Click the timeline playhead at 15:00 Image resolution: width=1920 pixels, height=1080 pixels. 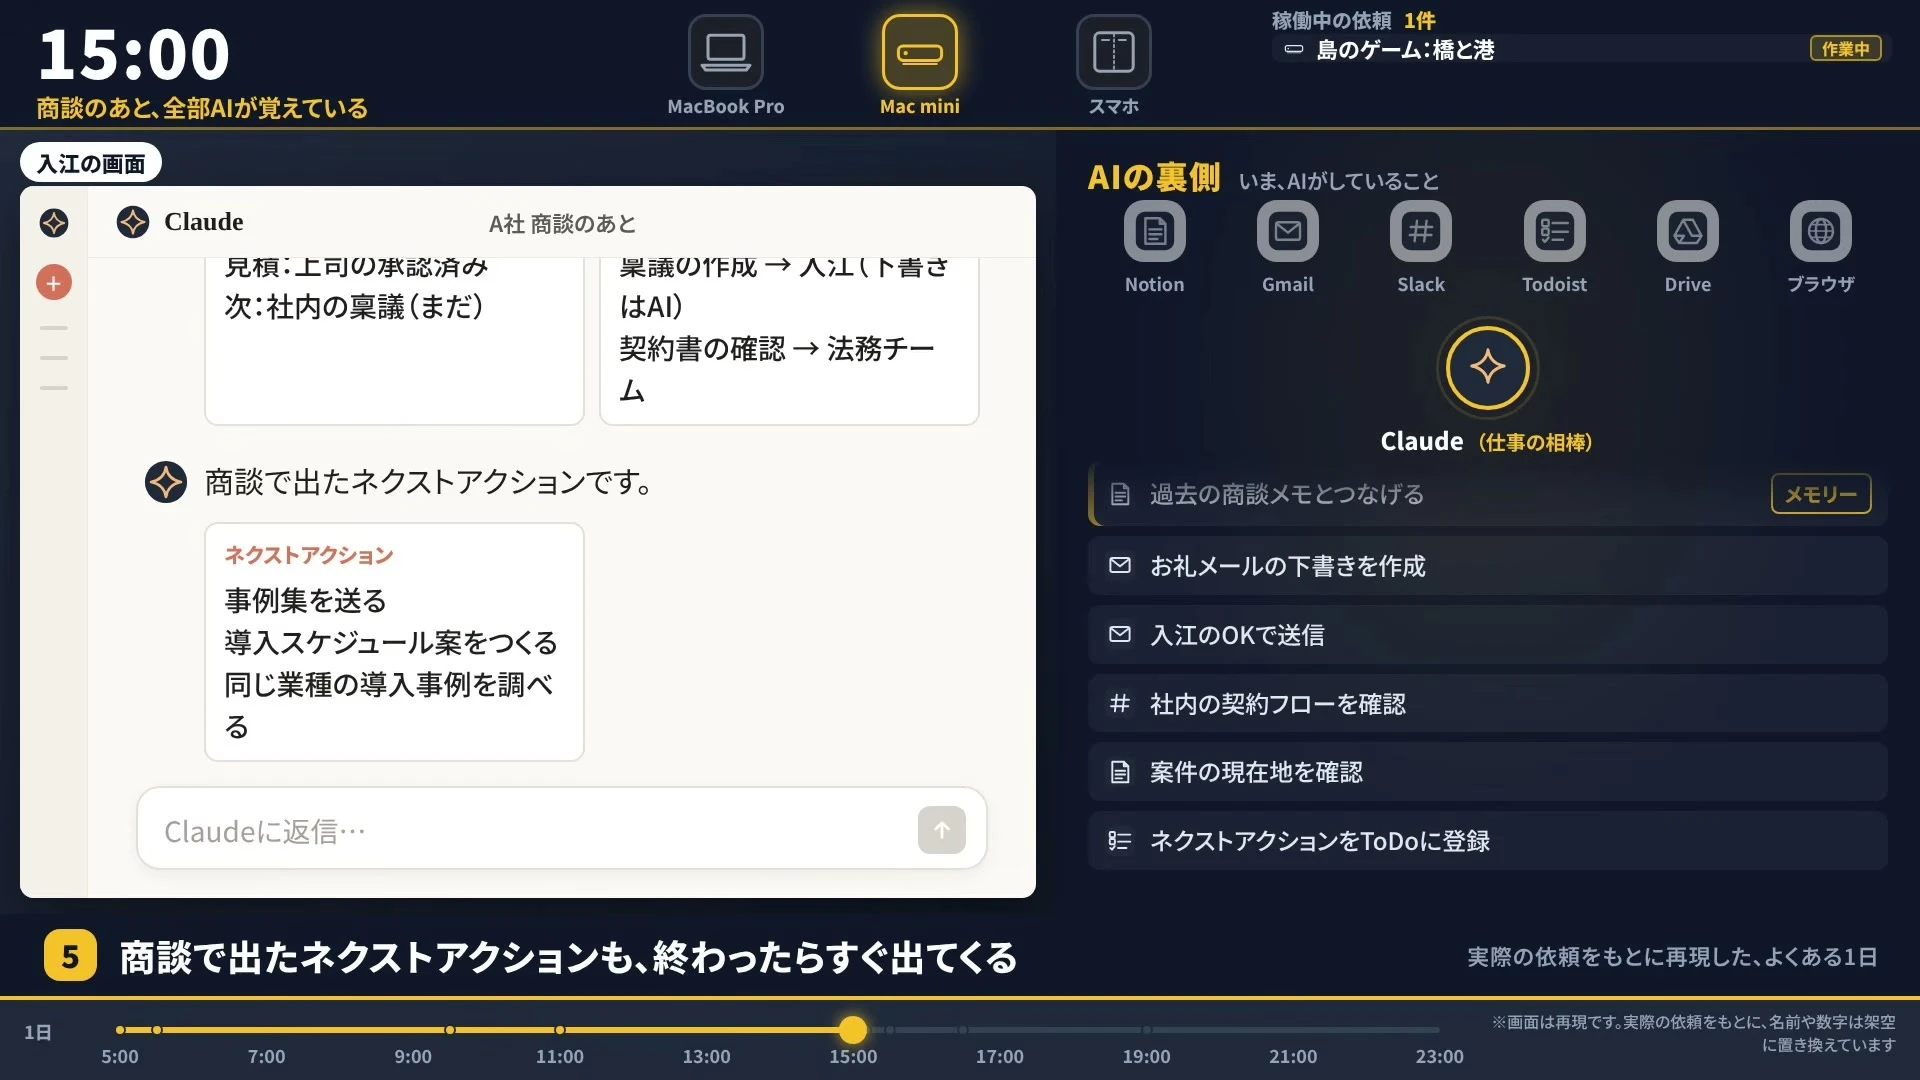coord(853,1029)
